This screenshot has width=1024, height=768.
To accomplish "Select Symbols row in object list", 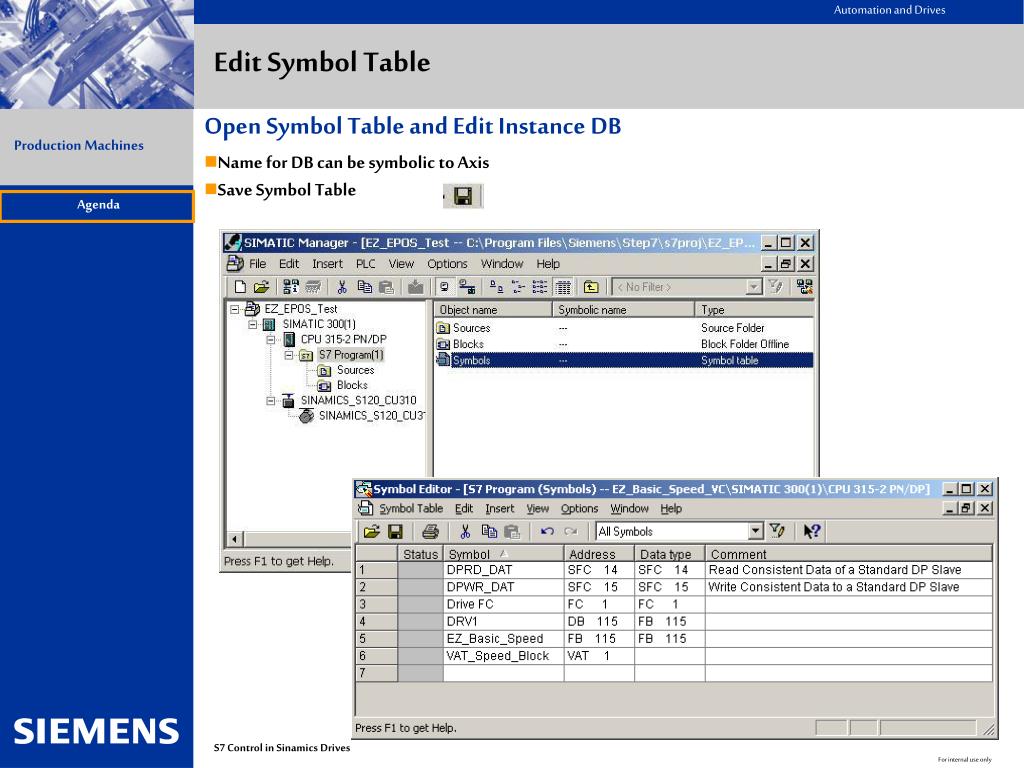I will click(x=624, y=360).
